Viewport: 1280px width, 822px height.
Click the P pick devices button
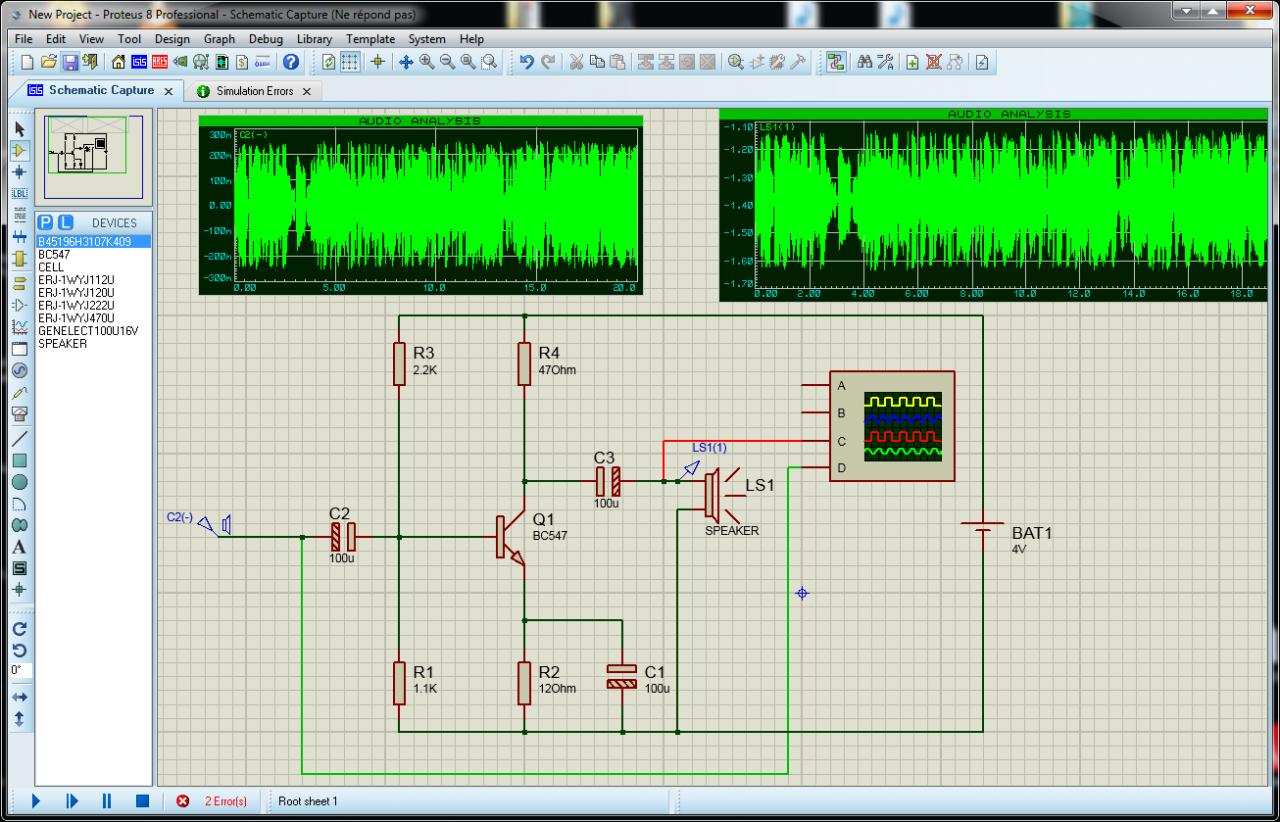[x=46, y=222]
